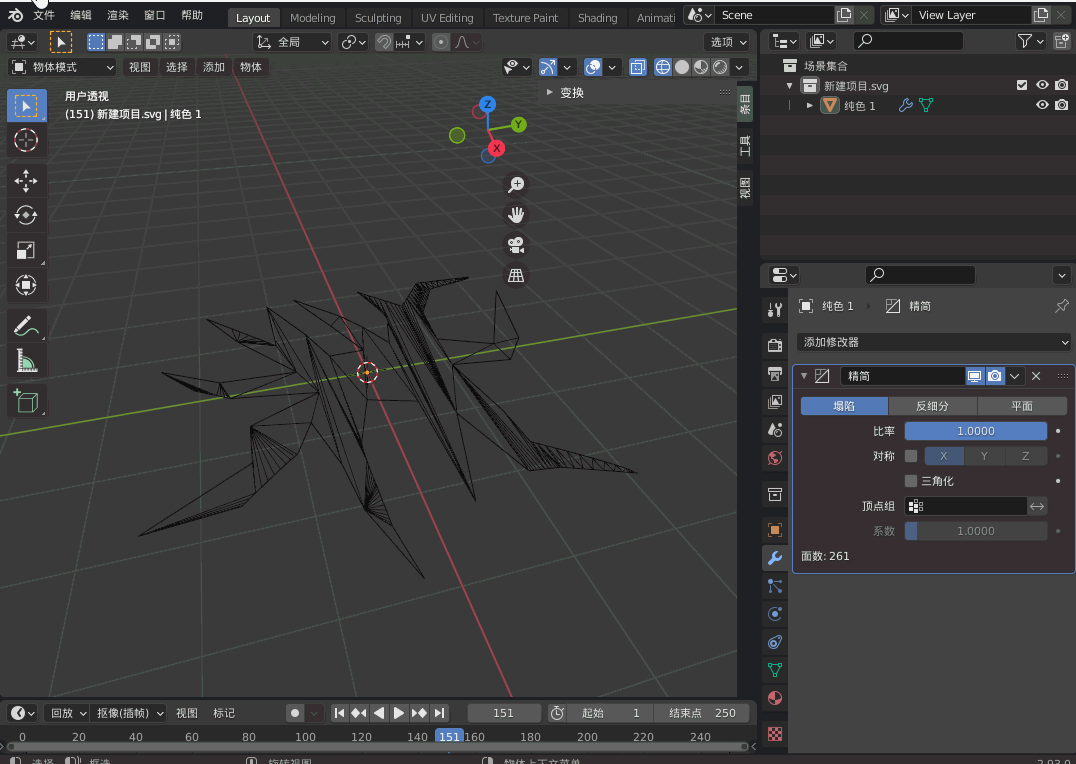Toggle camera view icon
The image size is (1076, 764).
click(x=516, y=245)
